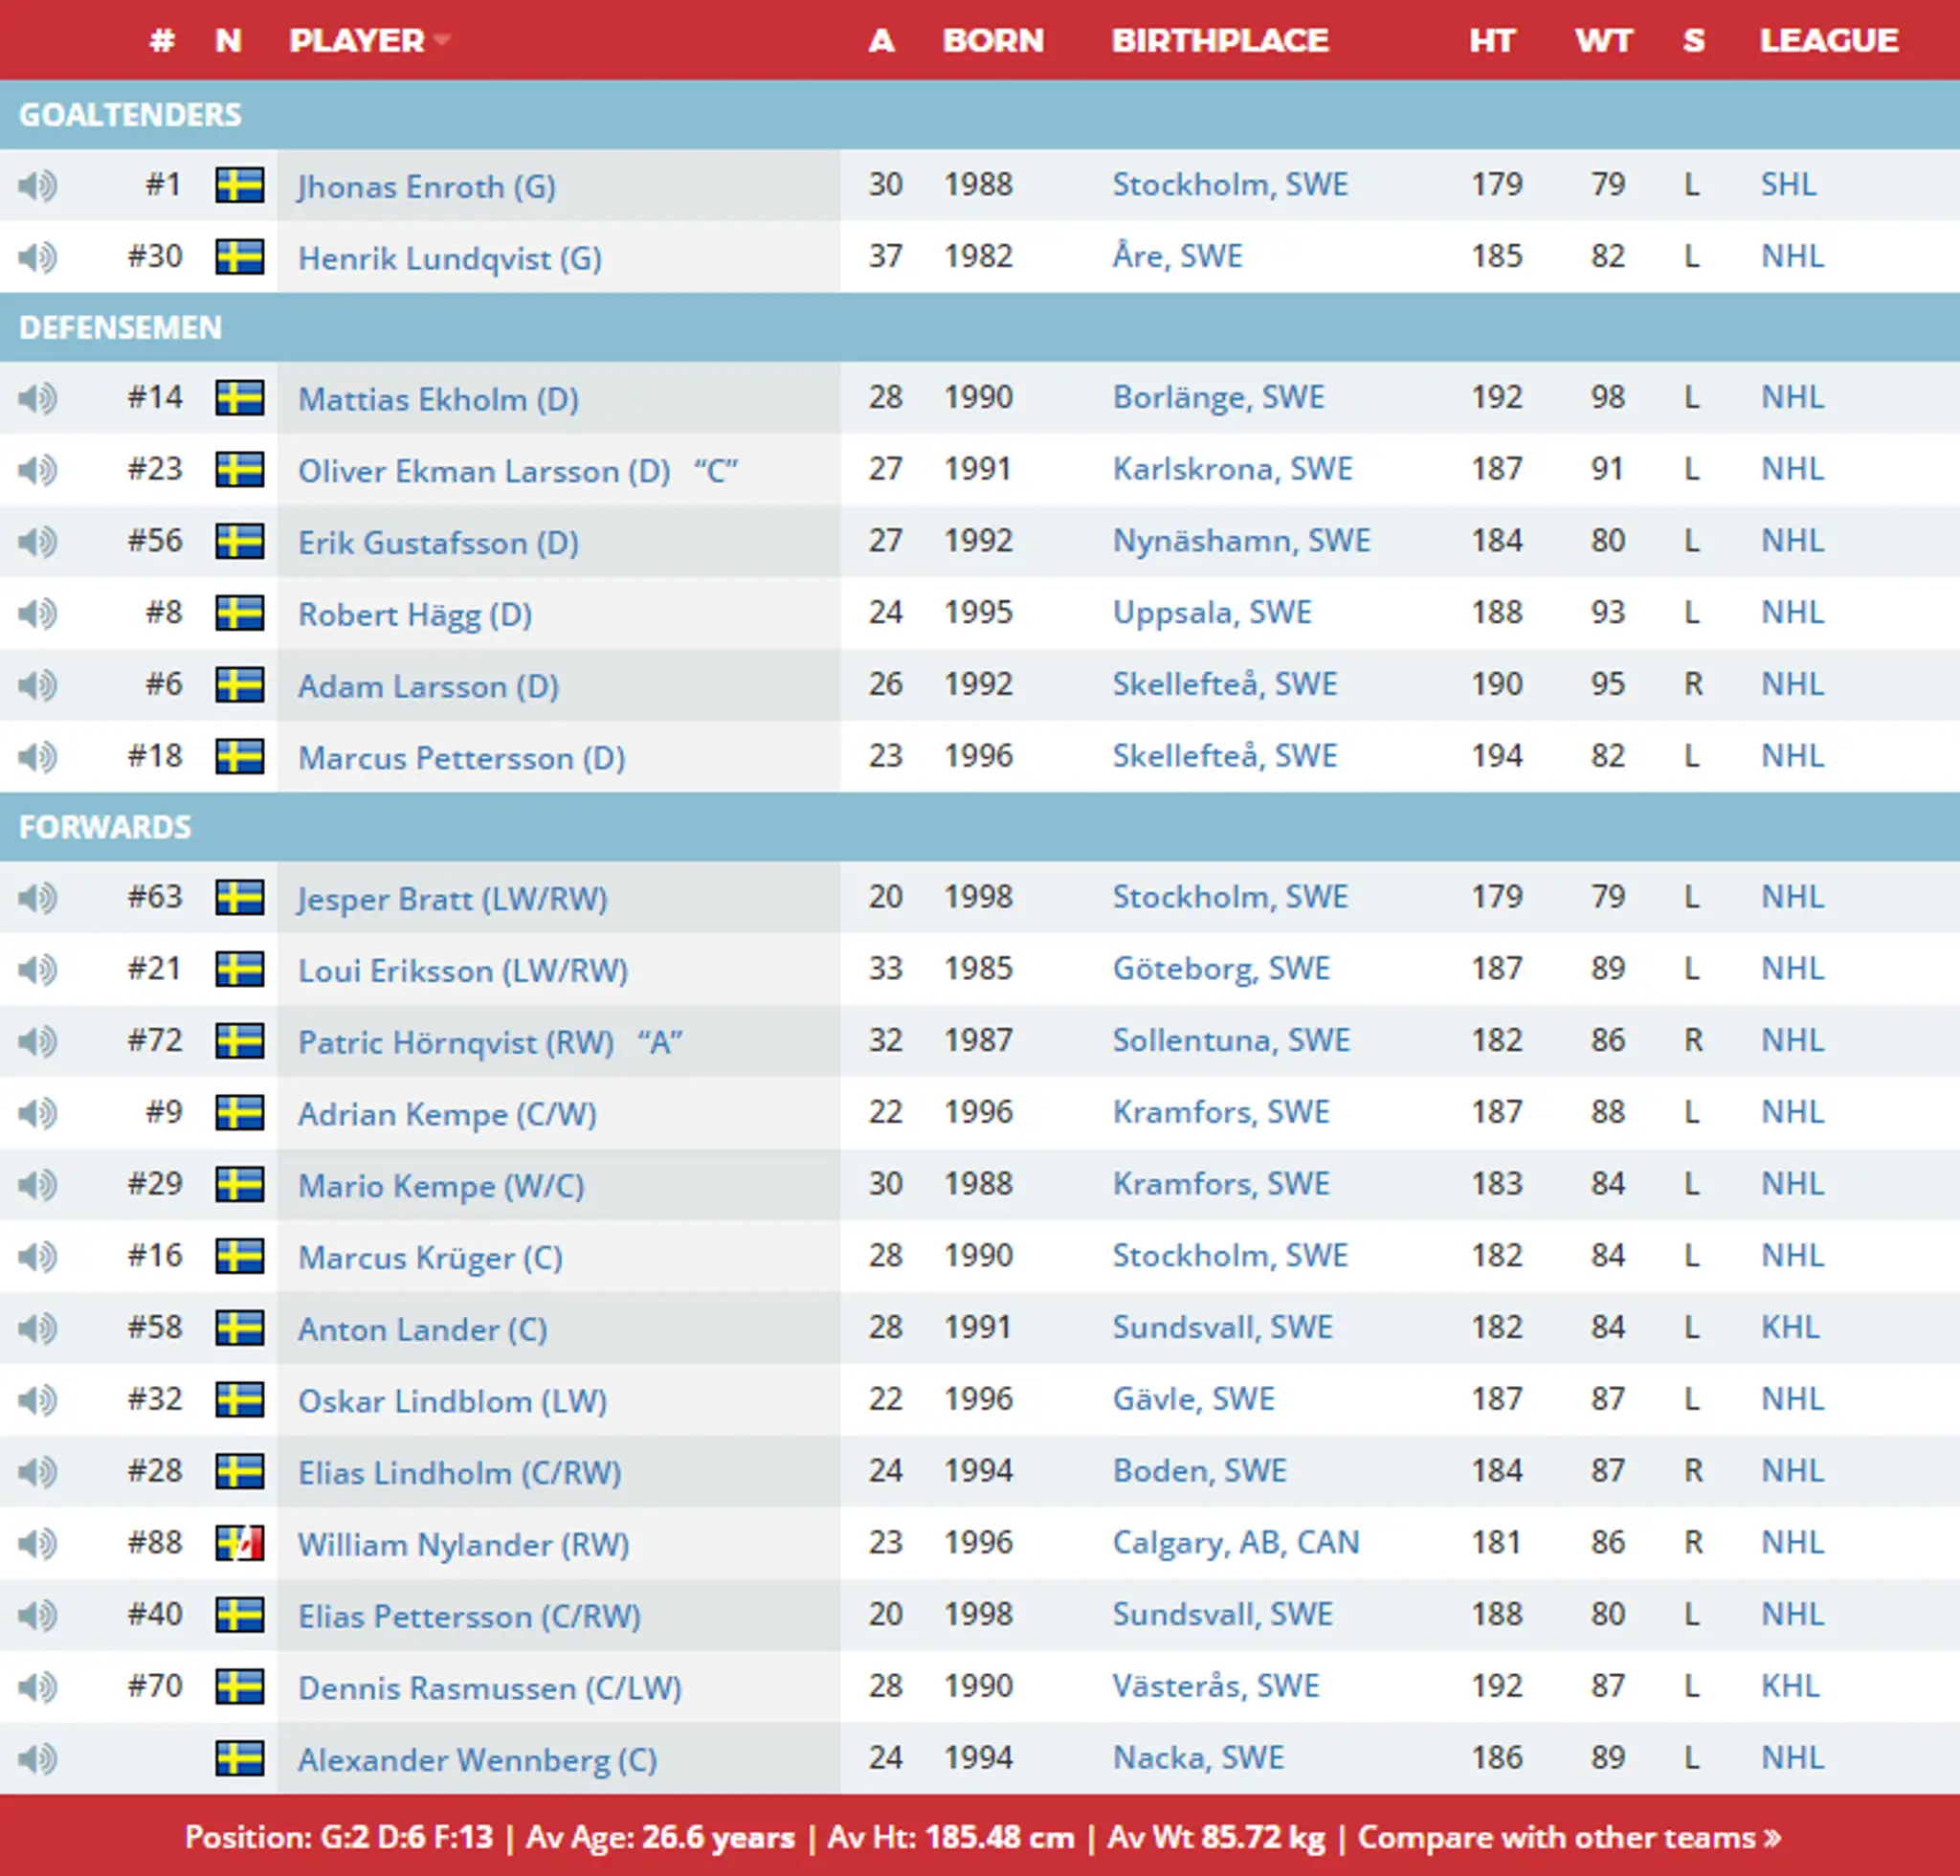Open Elias Lindholm (C/RW) player page
Screen dimensions: 1960x1876
pyautogui.click(x=460, y=1473)
